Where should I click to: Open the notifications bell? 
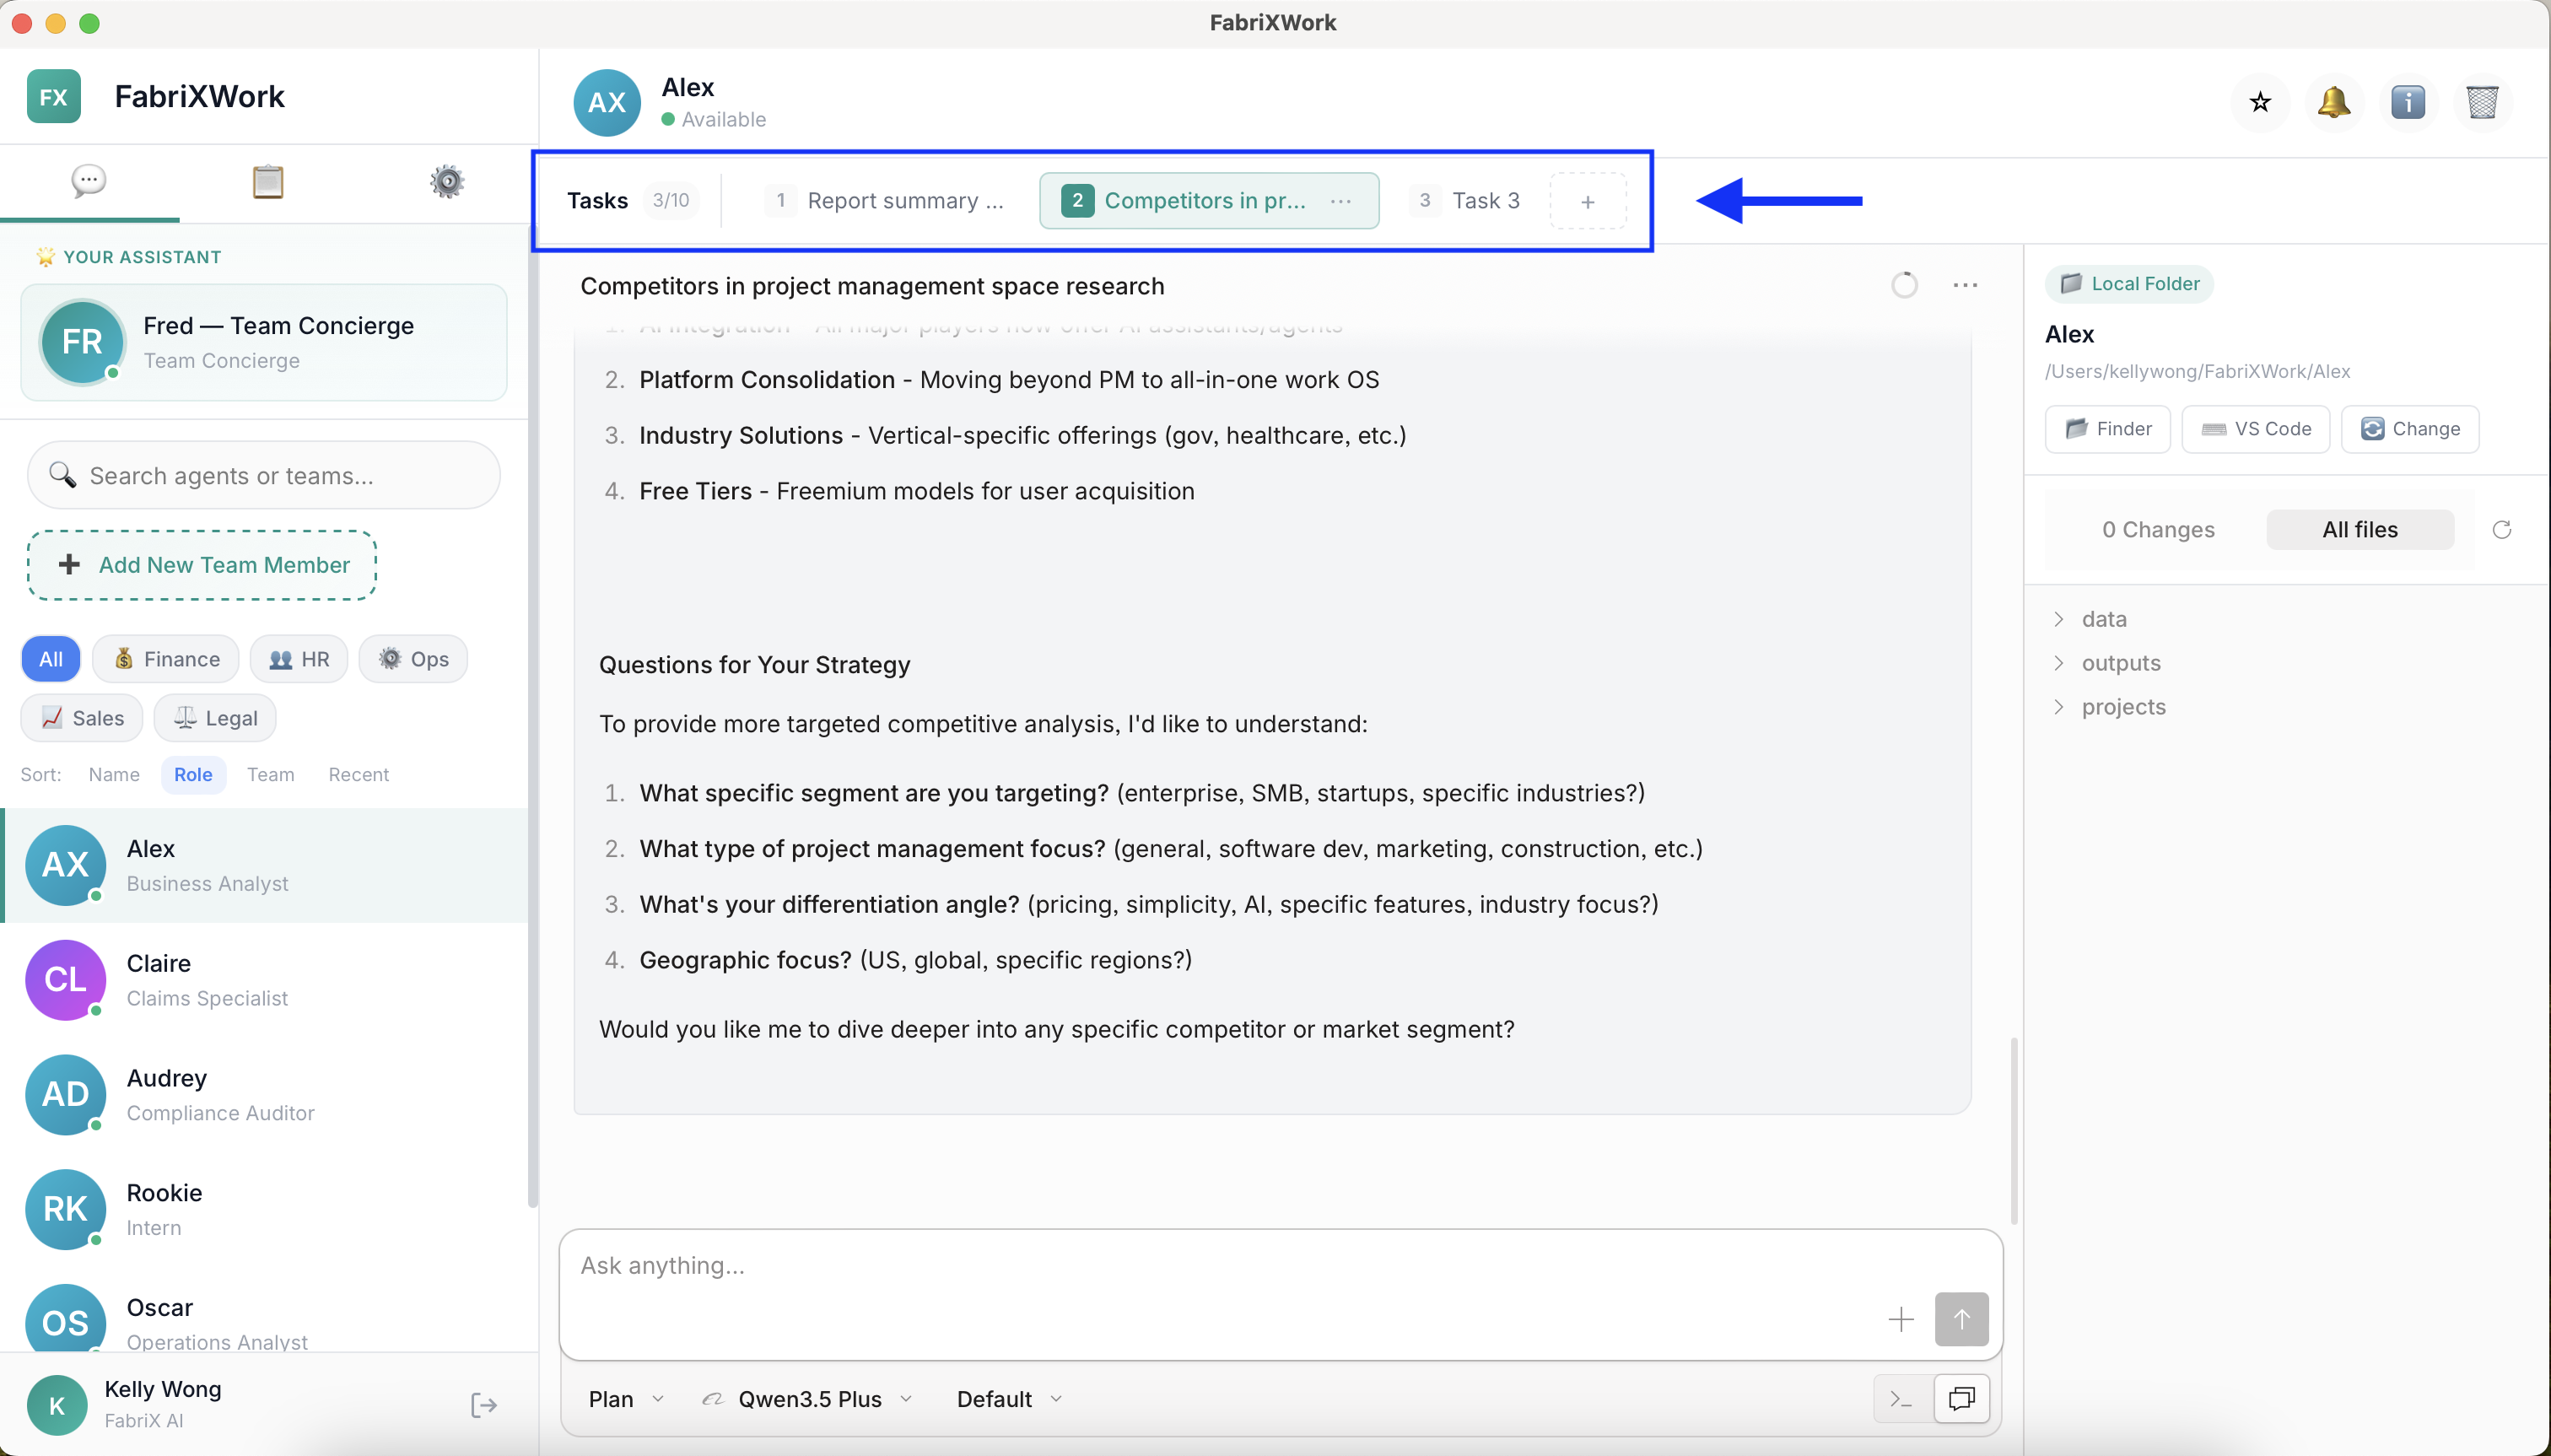pyautogui.click(x=2334, y=102)
